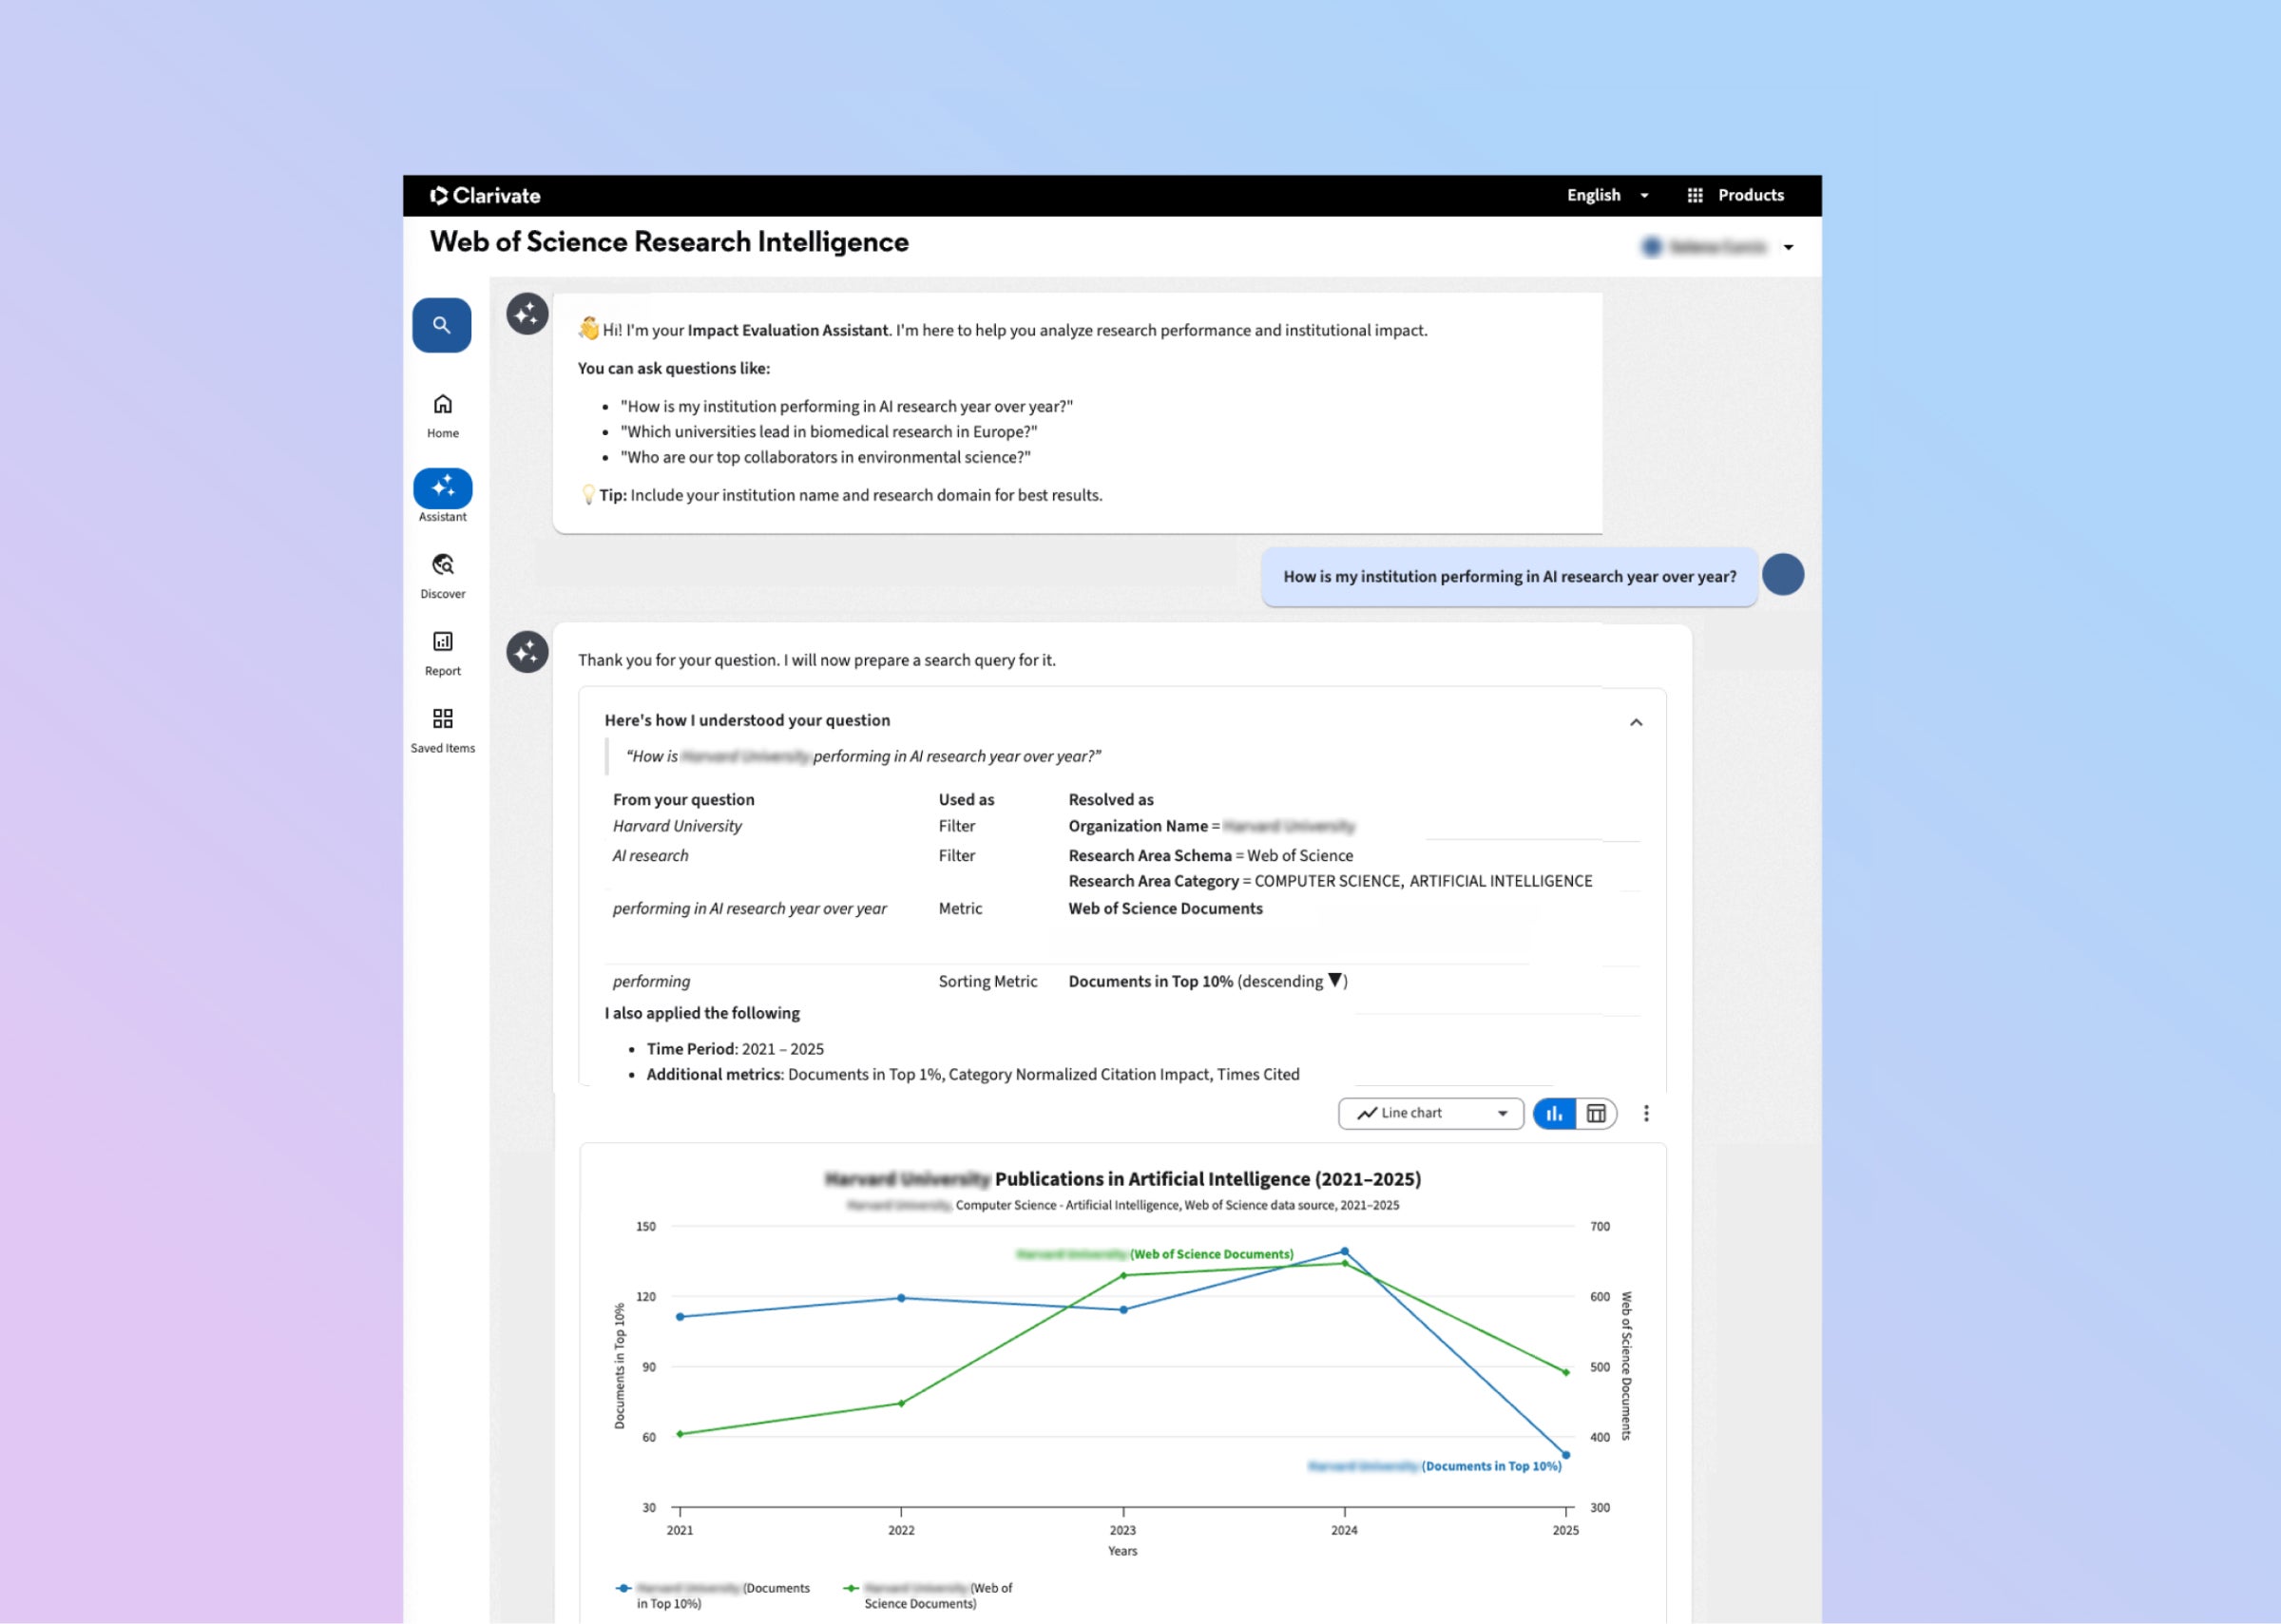2281x1624 pixels.
Task: Click the user's question message bubble
Action: pos(1509,577)
